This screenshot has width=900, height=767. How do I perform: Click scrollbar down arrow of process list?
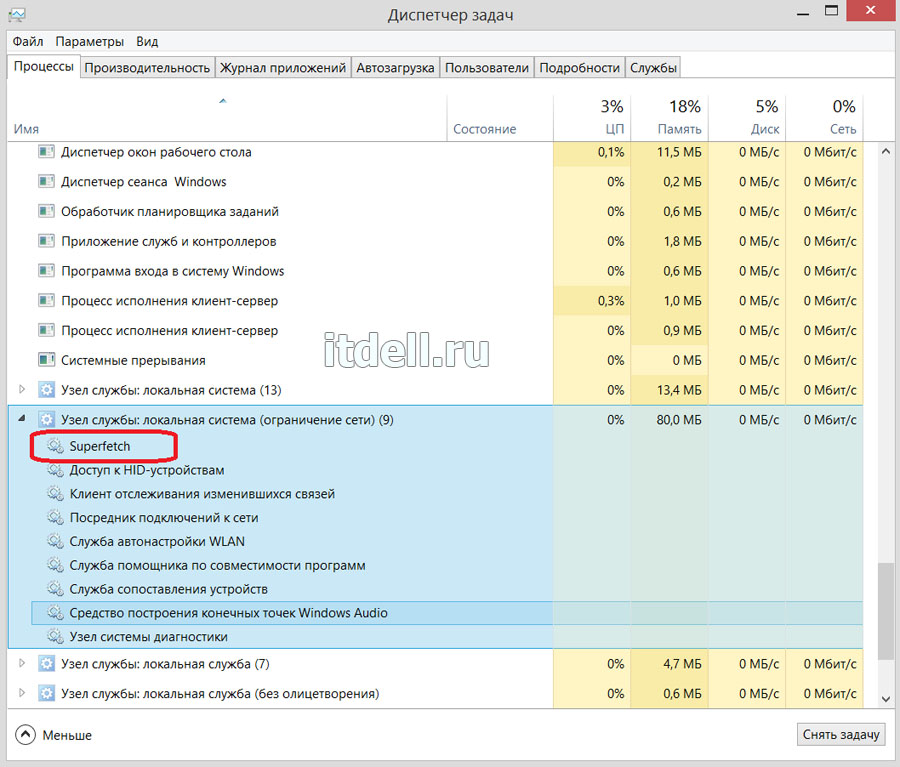click(x=885, y=699)
